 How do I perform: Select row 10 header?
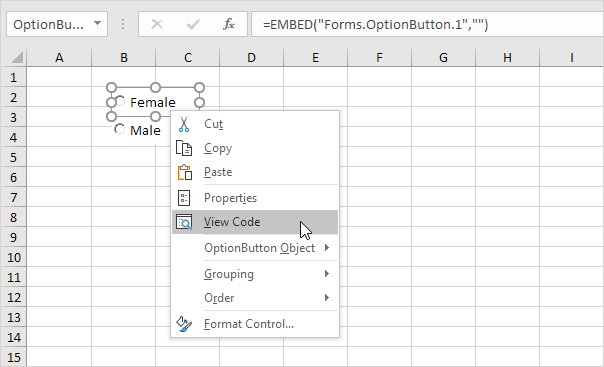(x=13, y=258)
